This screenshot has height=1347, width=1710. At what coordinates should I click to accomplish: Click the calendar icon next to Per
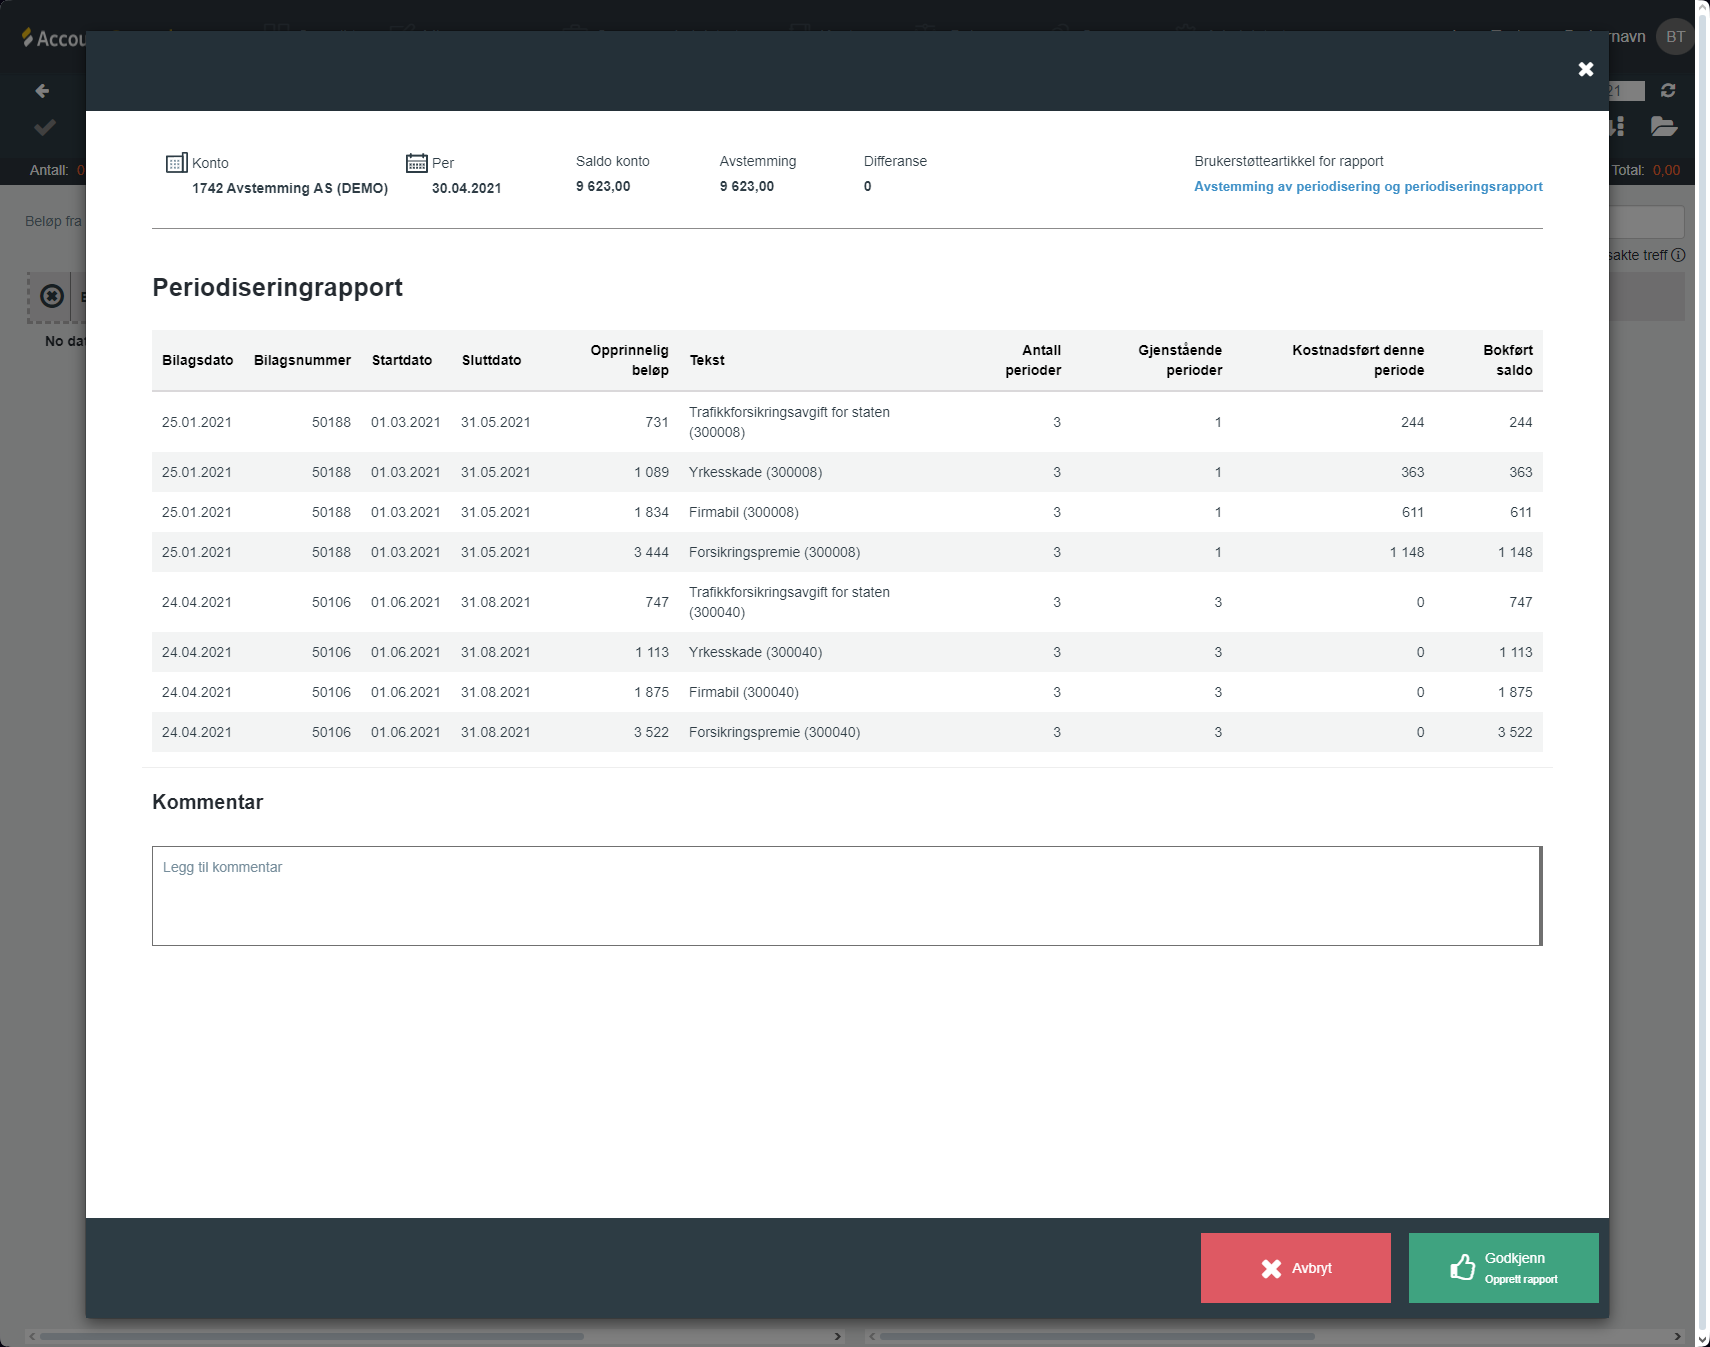[x=416, y=163]
